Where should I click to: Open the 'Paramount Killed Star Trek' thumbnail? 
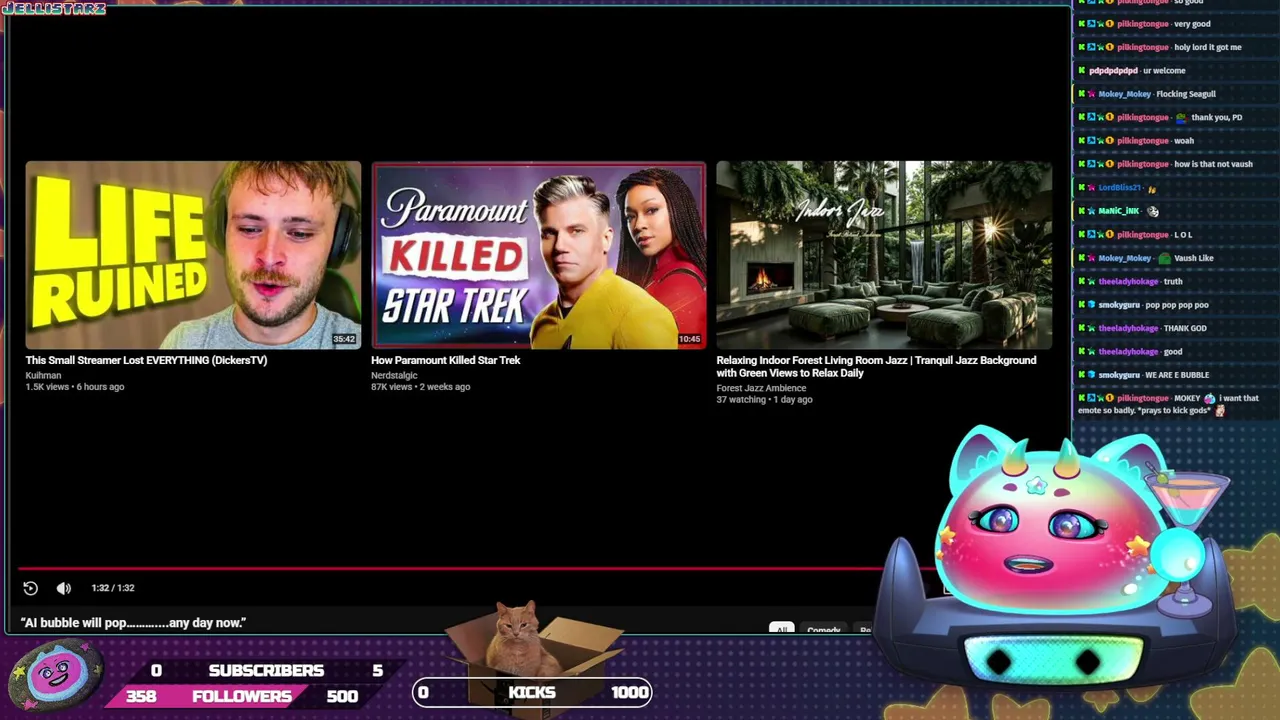pos(538,255)
